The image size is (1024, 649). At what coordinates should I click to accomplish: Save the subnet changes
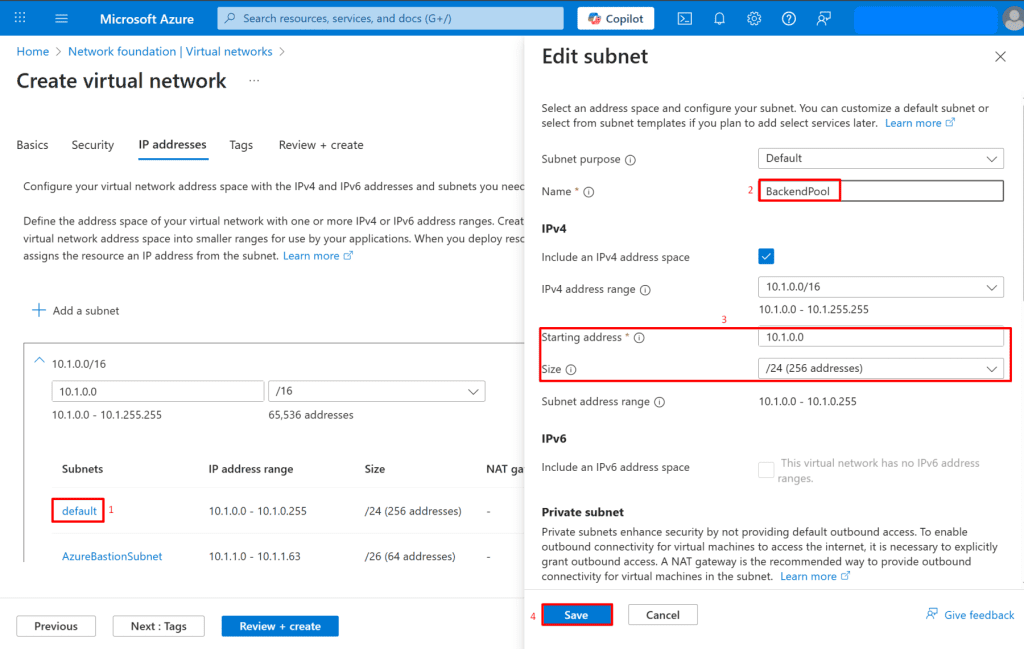click(x=576, y=615)
